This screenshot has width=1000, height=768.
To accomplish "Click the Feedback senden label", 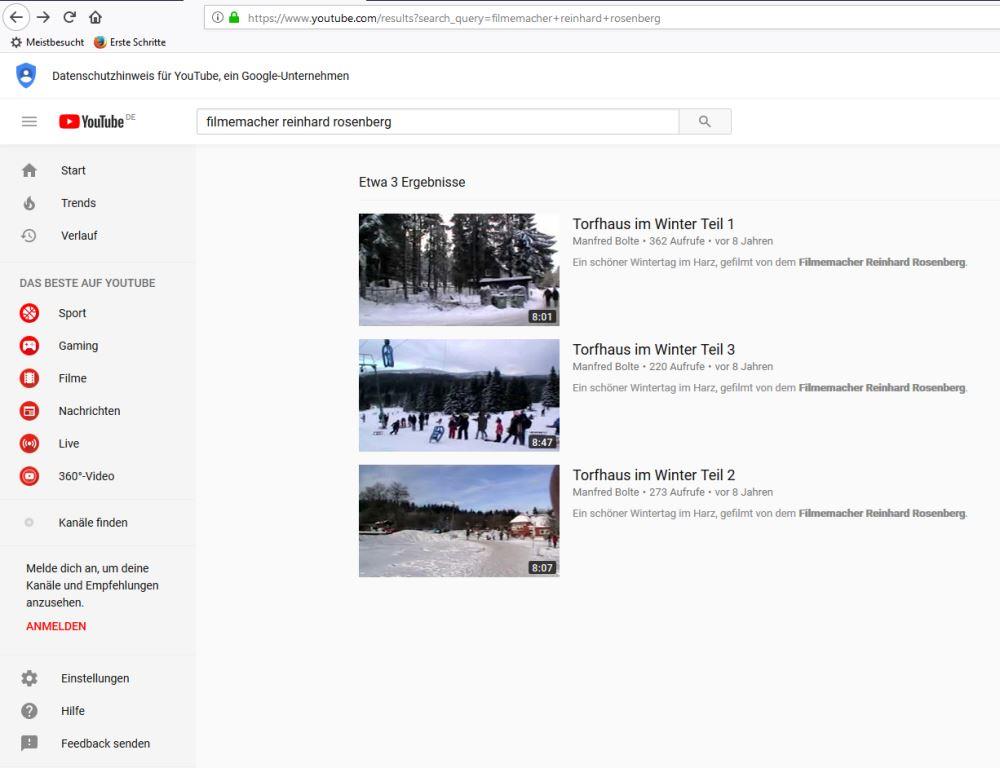I will [106, 743].
